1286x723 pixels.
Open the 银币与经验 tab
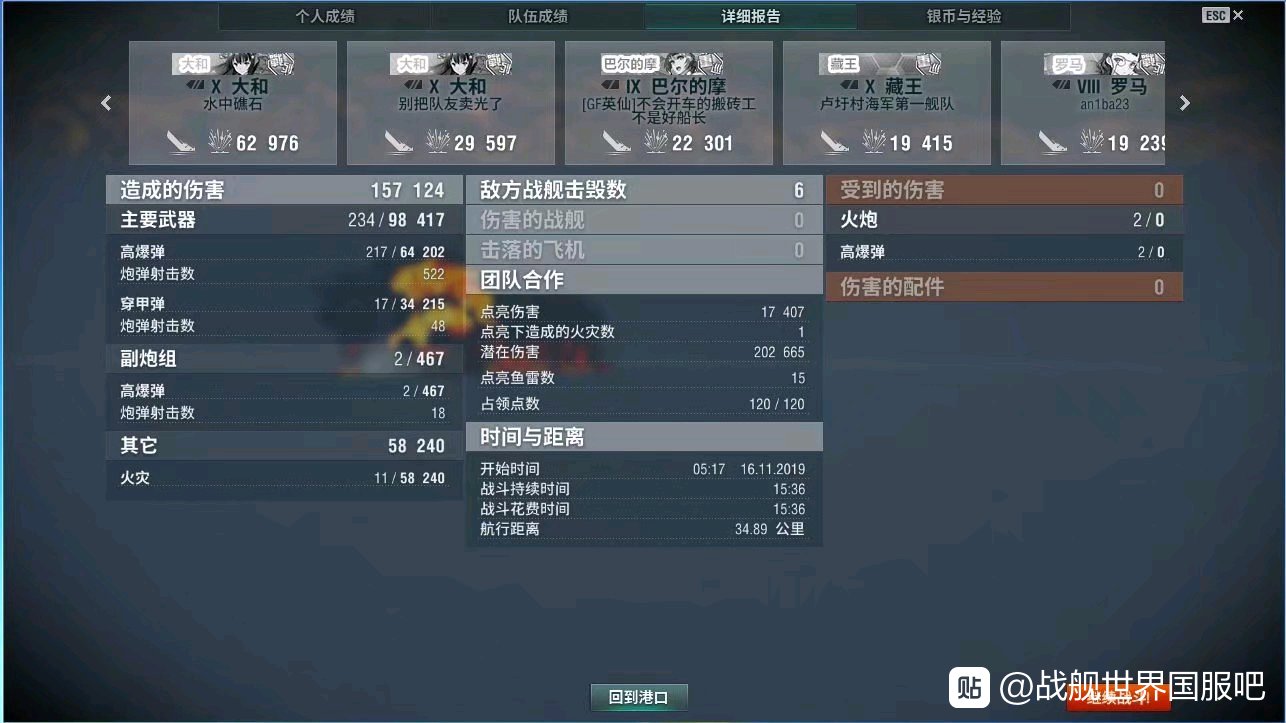[x=964, y=16]
